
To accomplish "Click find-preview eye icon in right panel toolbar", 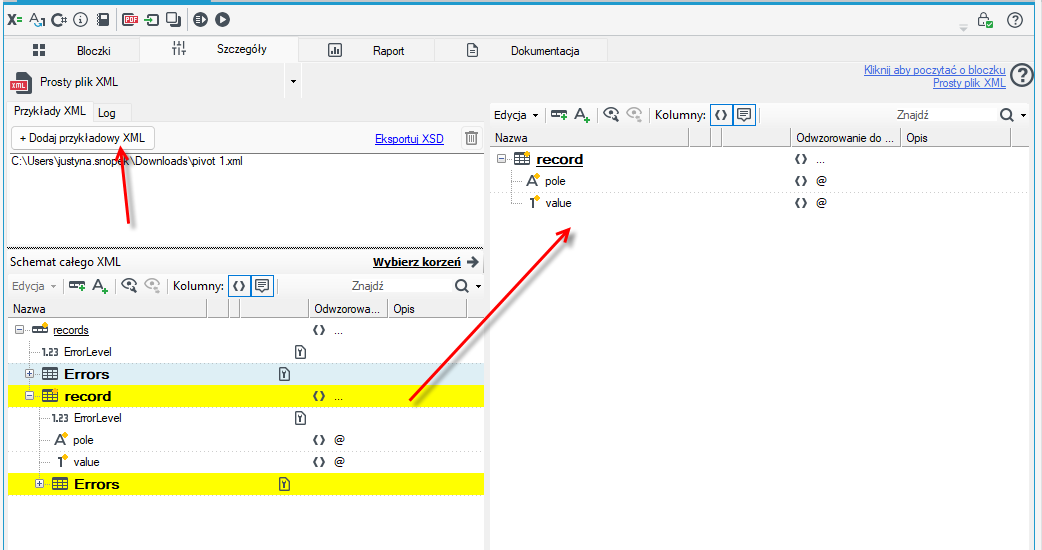I will (x=611, y=115).
